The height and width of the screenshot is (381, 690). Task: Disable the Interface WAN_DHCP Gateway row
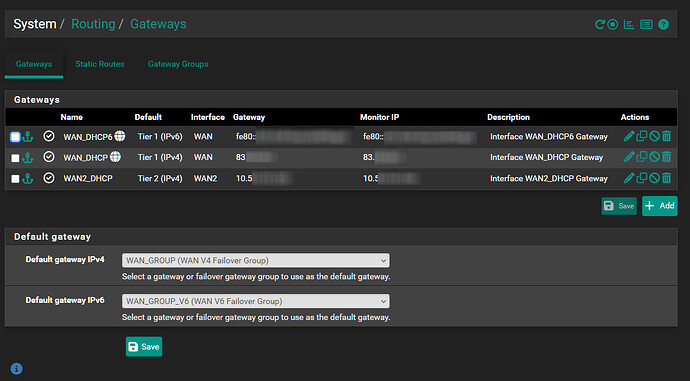tap(654, 157)
